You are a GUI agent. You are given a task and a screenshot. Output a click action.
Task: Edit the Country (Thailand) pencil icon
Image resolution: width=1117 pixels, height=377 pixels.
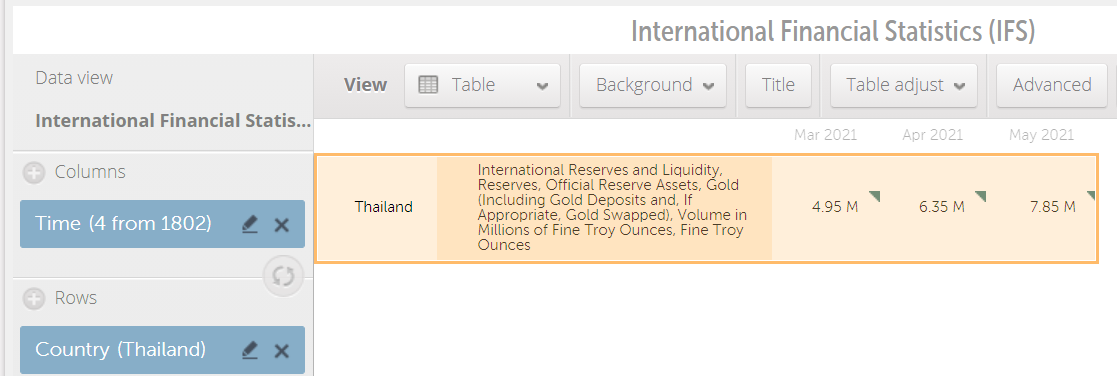click(249, 351)
